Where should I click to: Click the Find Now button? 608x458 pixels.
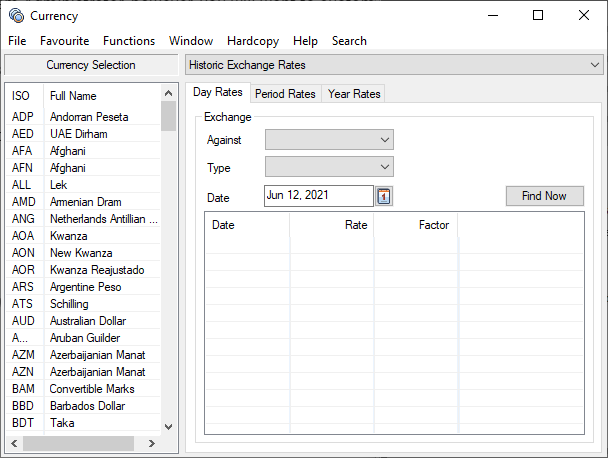coord(544,196)
